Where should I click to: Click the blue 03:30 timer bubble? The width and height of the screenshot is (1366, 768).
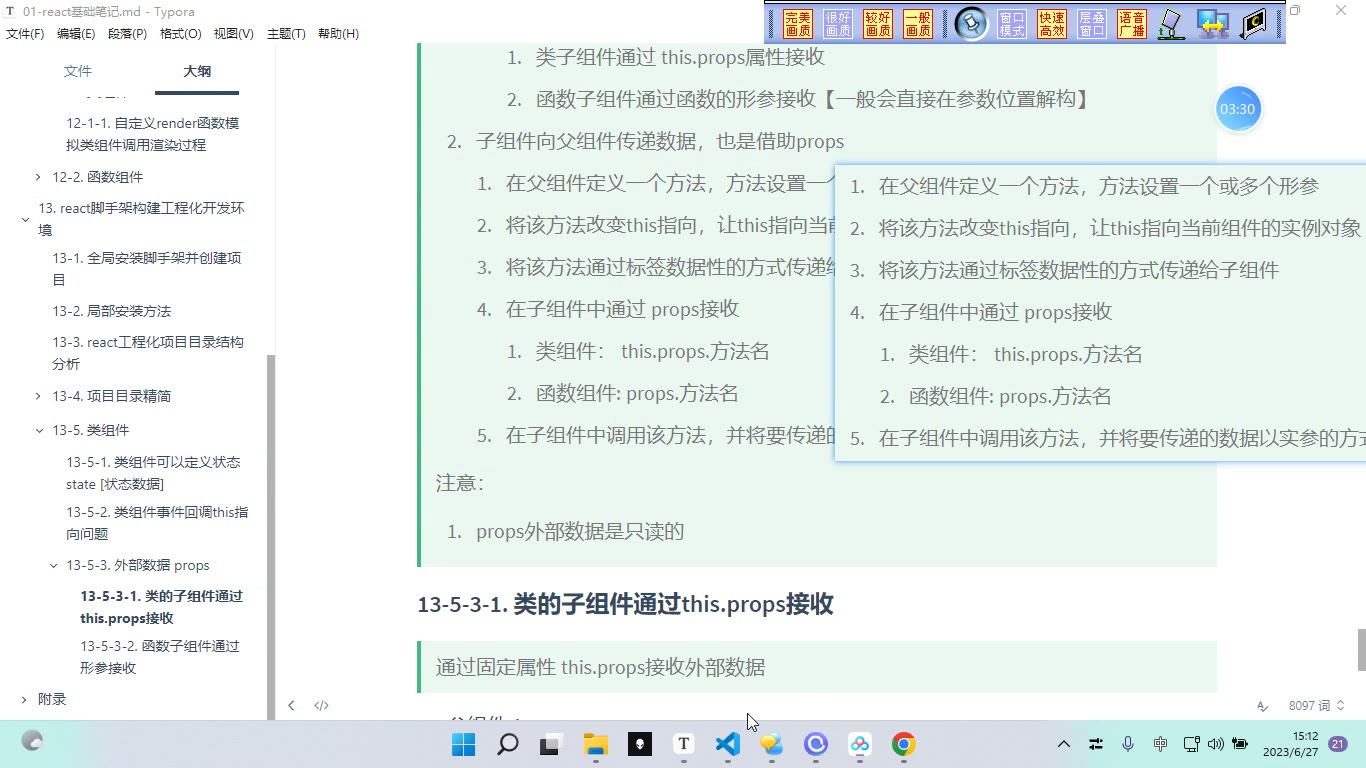coord(1238,109)
